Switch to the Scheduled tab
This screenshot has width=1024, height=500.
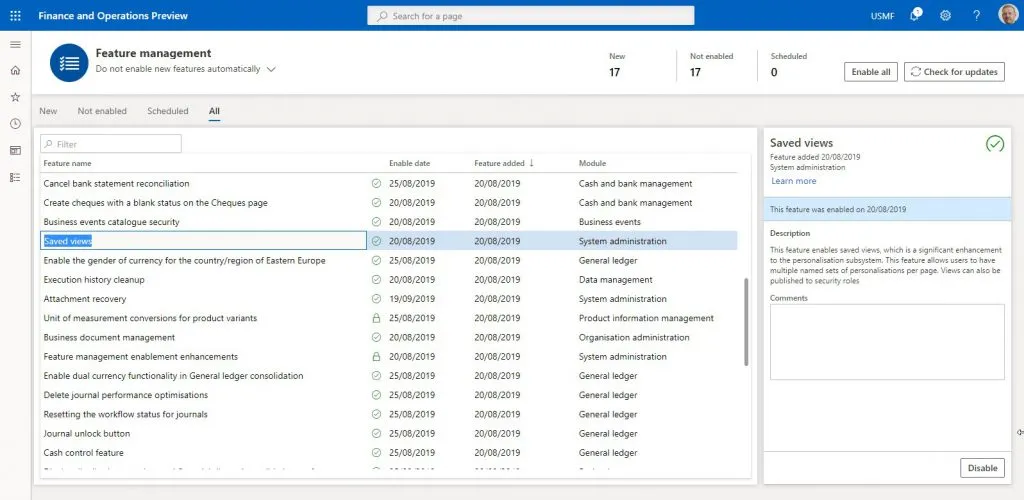pos(168,111)
